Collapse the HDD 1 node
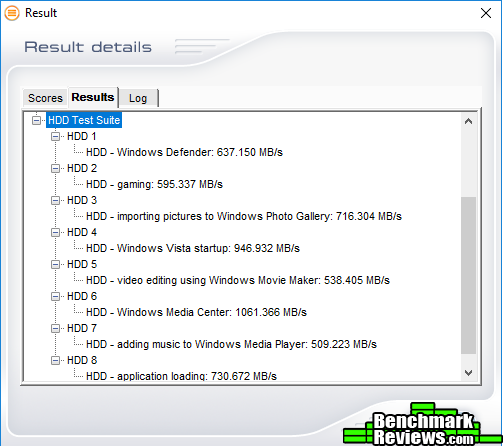Image resolution: width=503 pixels, height=446 pixels. click(x=55, y=136)
